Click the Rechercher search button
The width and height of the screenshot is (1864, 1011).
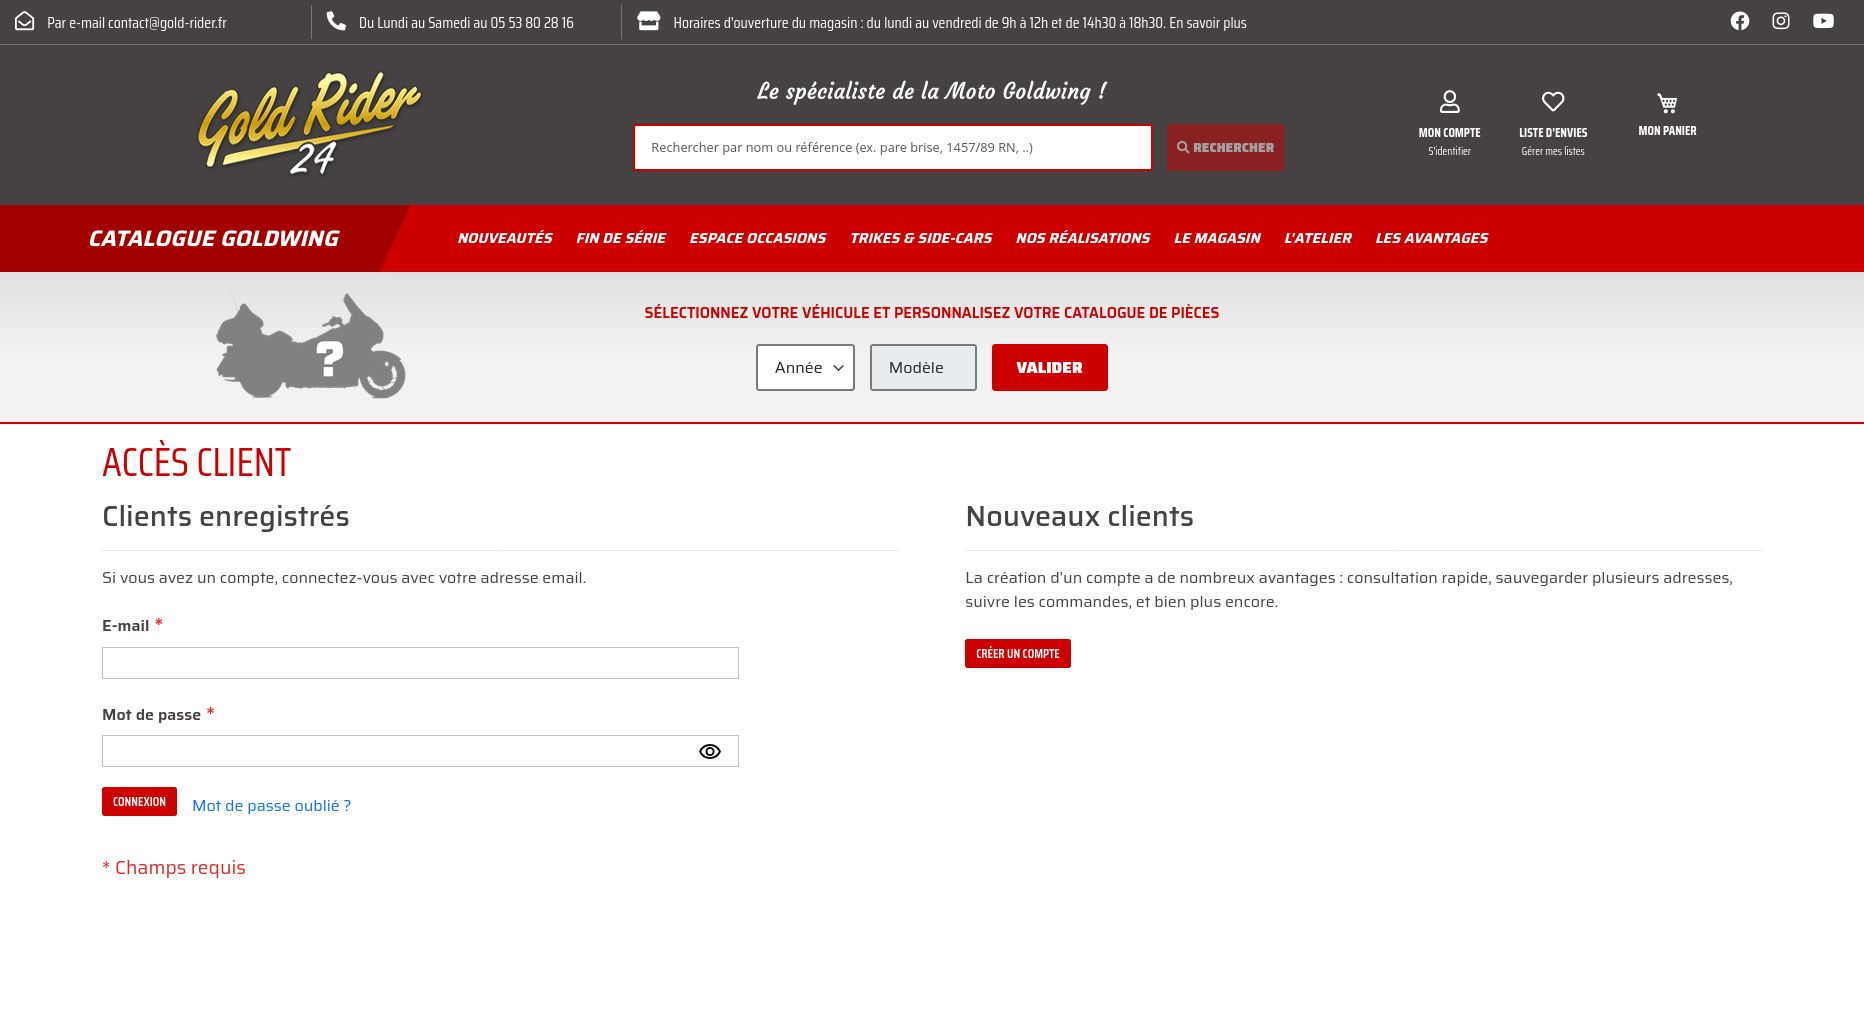pyautogui.click(x=1225, y=147)
